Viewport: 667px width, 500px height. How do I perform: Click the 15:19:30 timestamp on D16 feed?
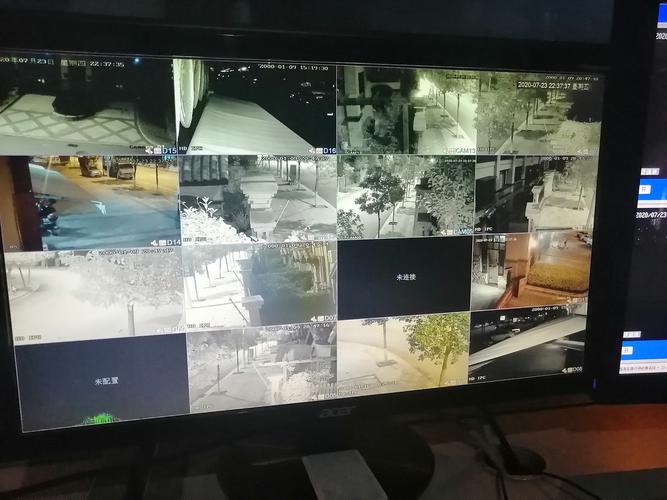tap(312, 68)
